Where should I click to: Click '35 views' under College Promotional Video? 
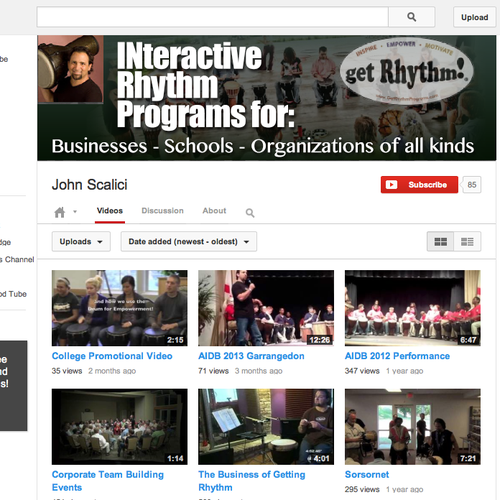tap(67, 371)
